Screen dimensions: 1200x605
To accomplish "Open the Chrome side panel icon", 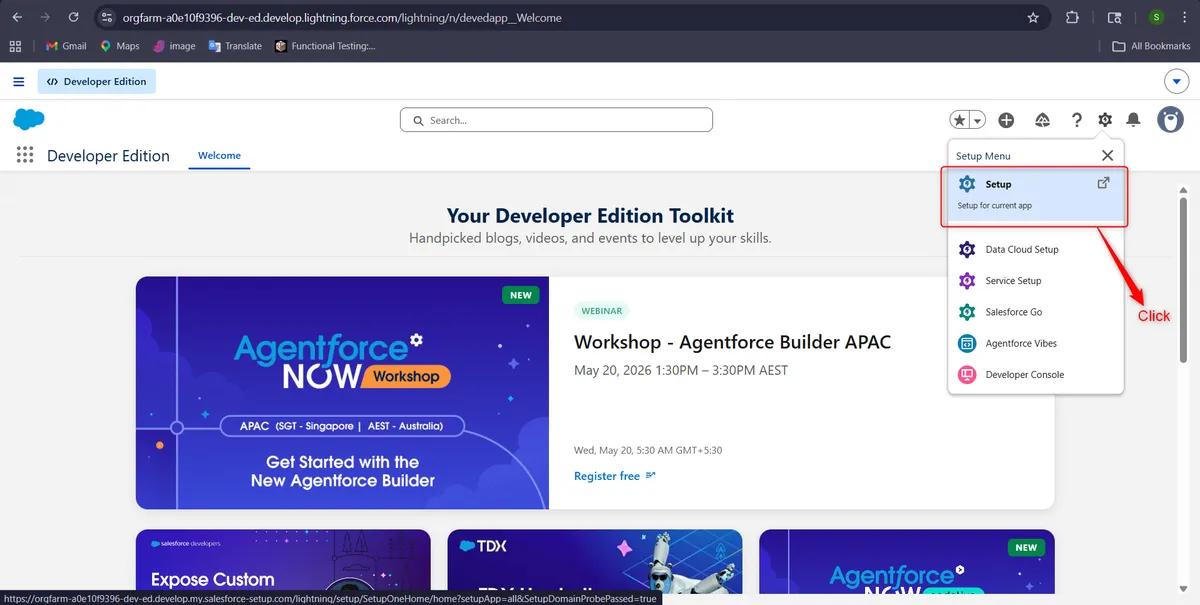I will pos(1115,17).
